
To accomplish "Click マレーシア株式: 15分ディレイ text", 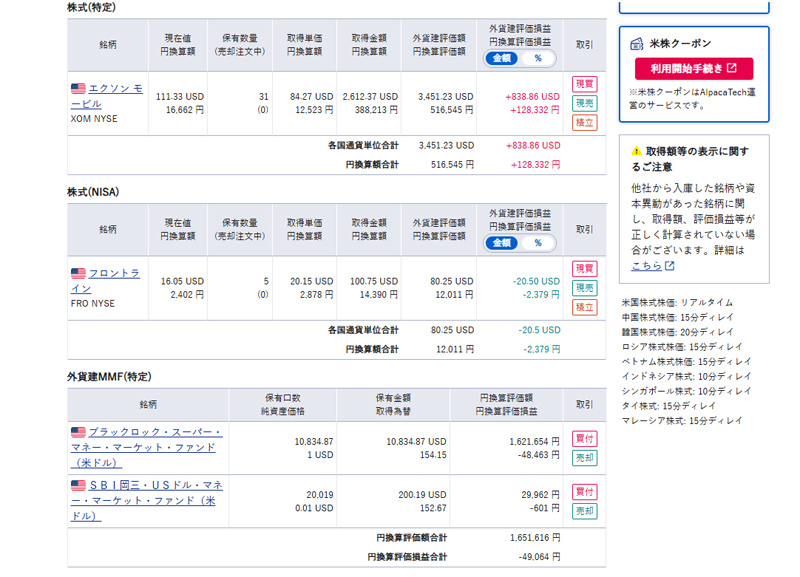I will click(682, 421).
